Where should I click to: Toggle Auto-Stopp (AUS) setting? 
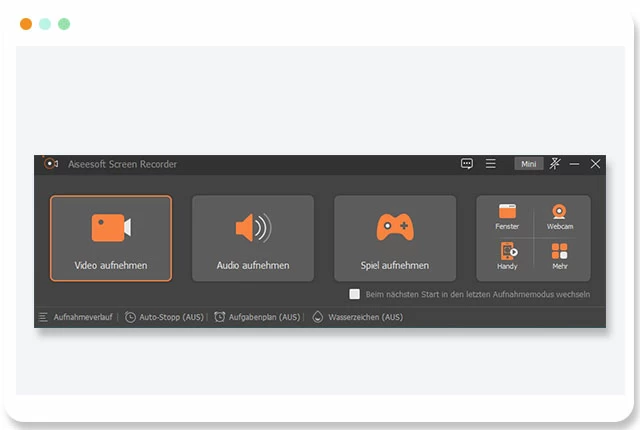[164, 317]
